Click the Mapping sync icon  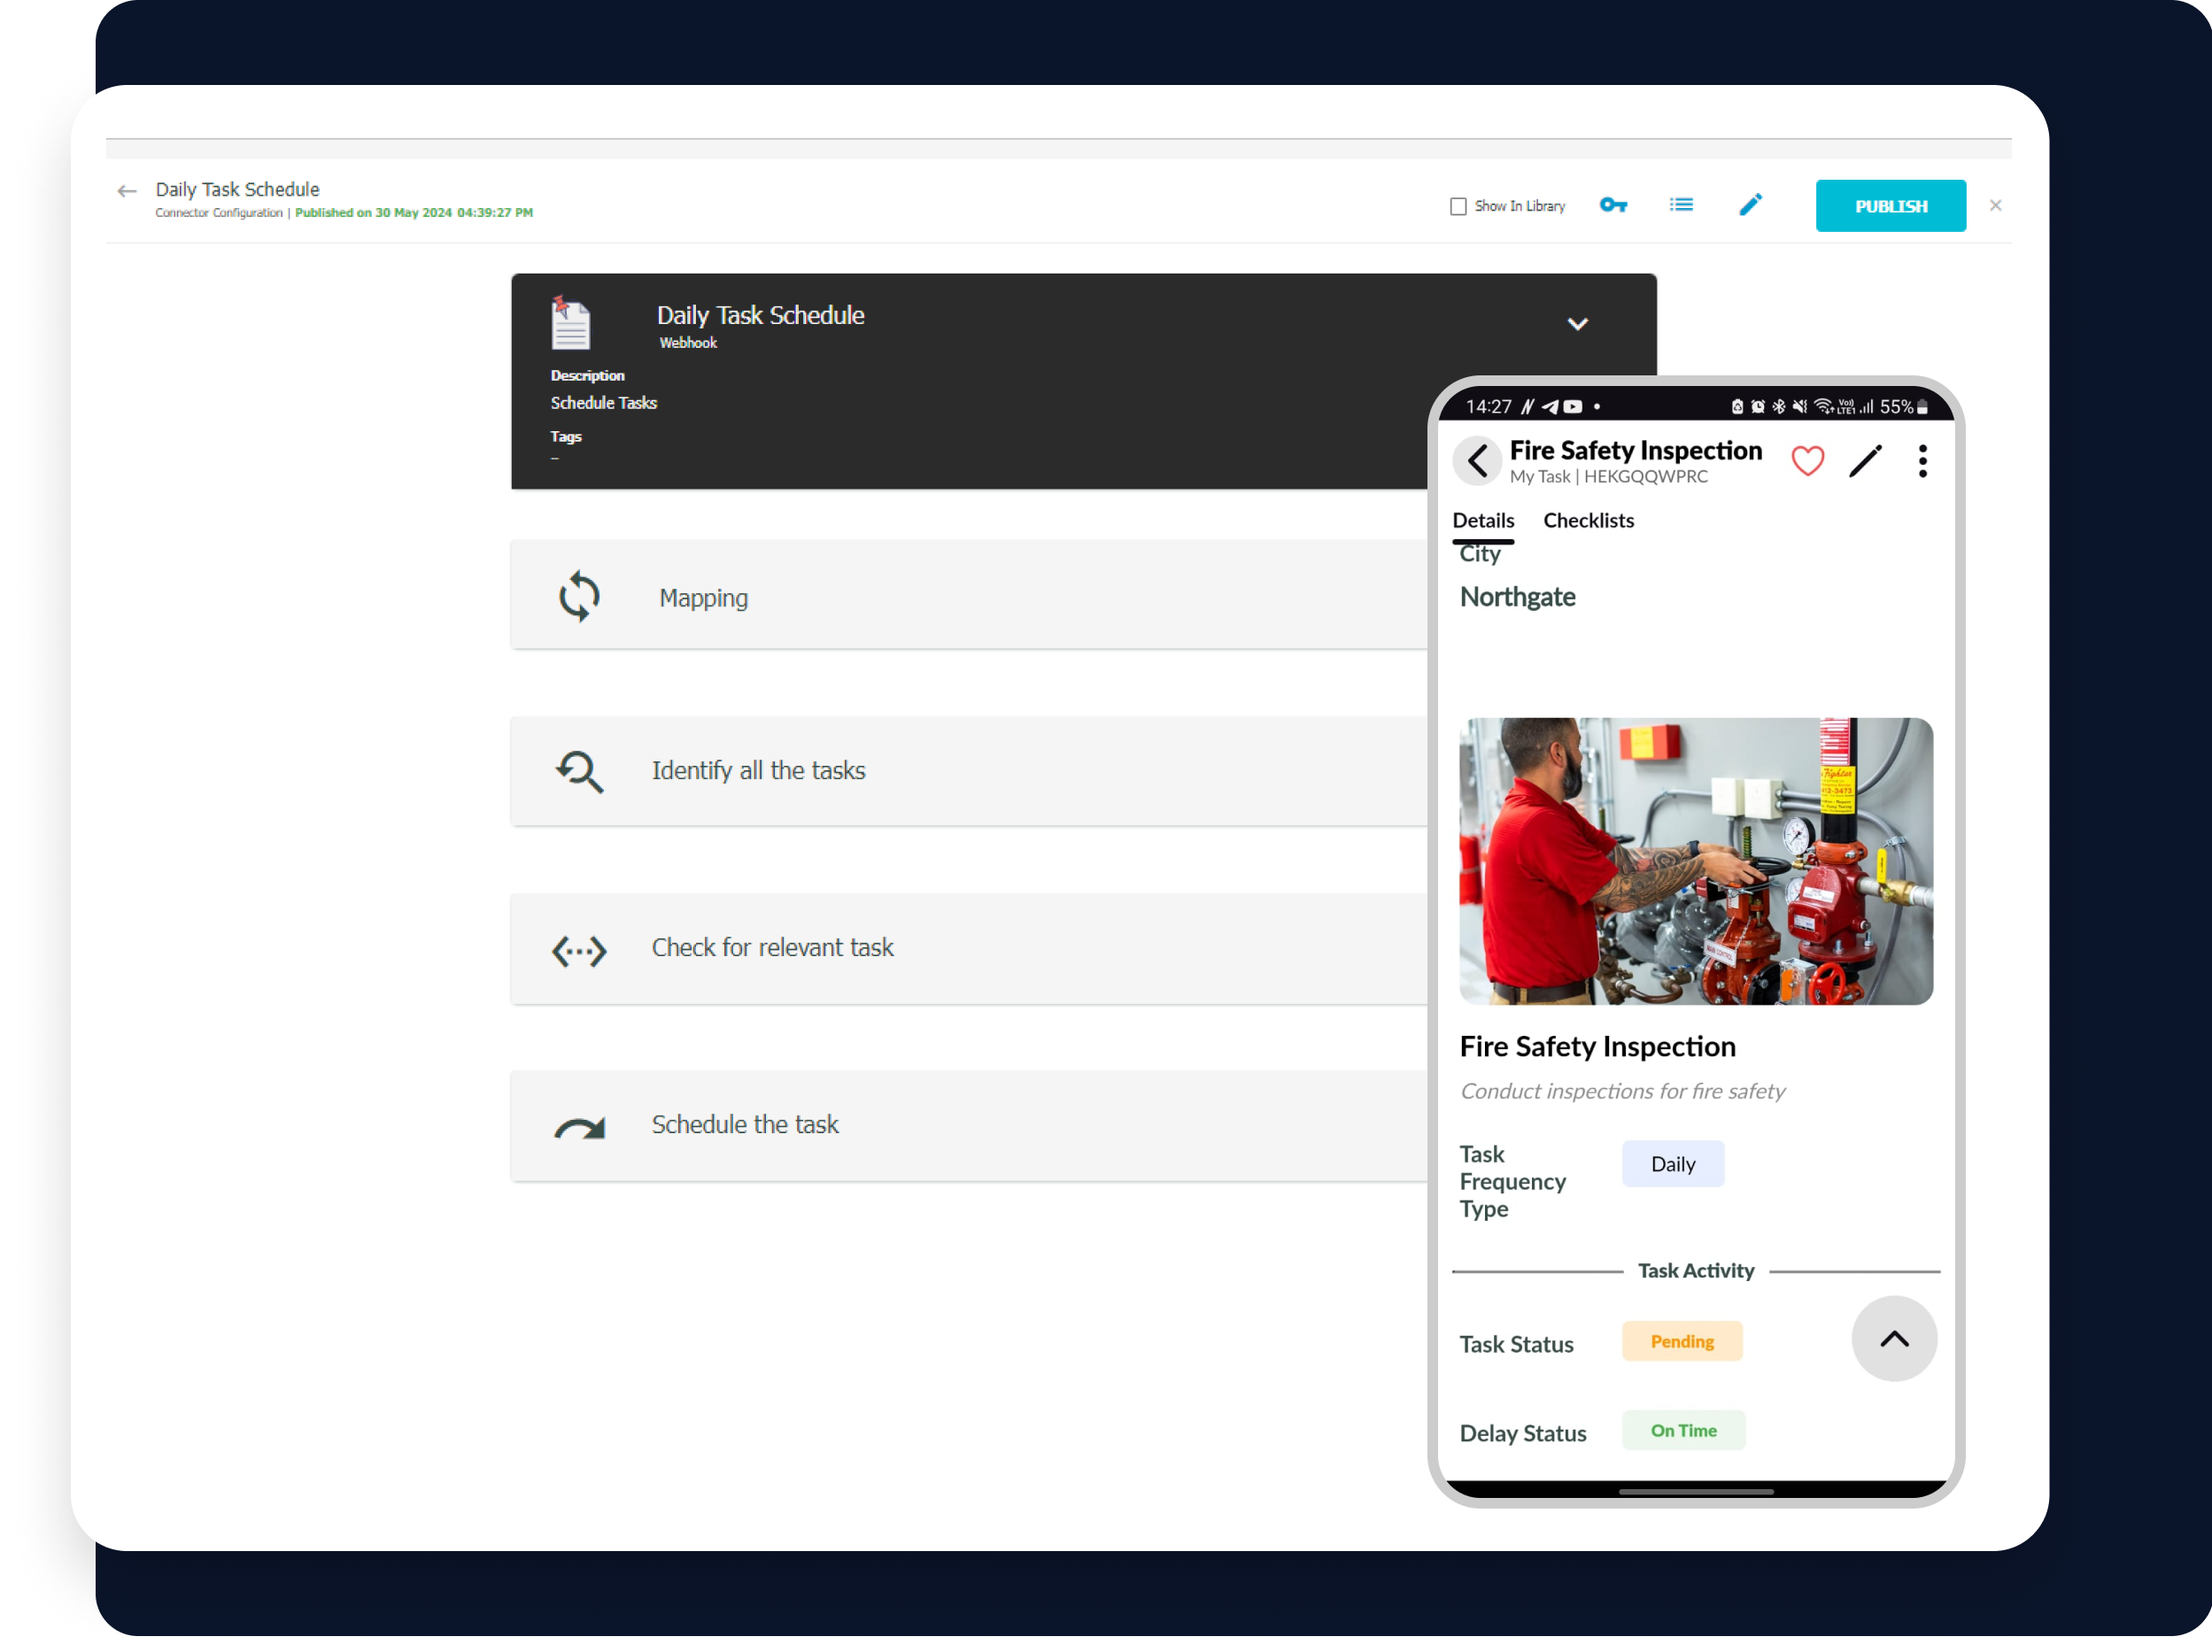click(579, 597)
